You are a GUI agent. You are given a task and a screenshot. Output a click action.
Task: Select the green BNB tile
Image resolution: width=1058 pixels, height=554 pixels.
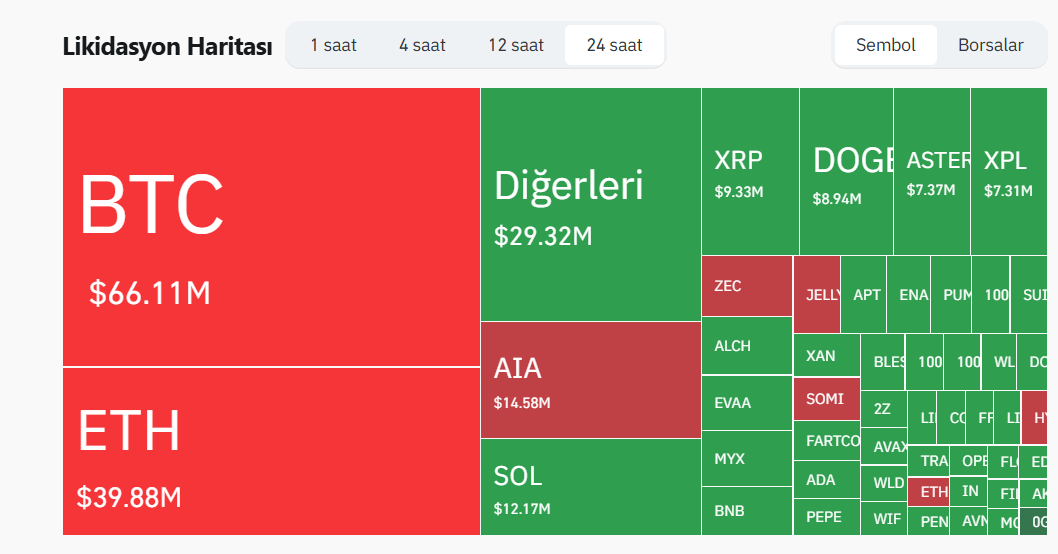[x=746, y=511]
